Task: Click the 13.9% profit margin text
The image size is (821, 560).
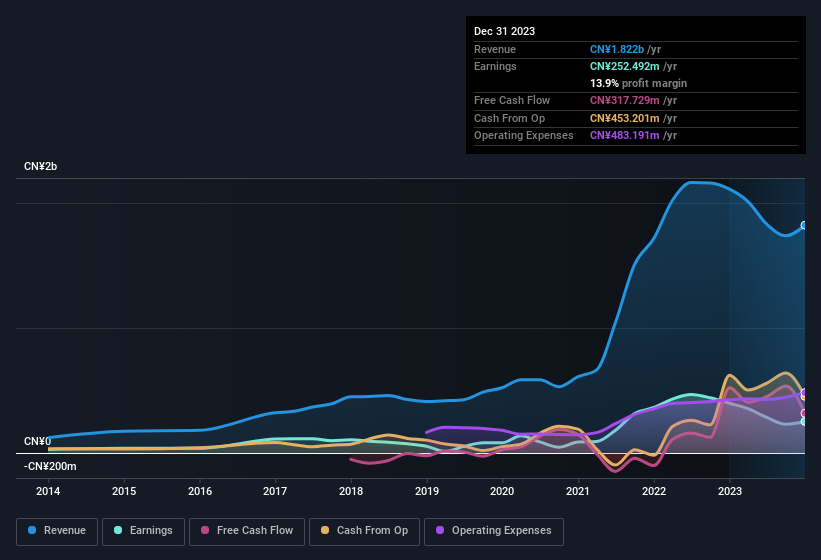Action: tap(638, 83)
